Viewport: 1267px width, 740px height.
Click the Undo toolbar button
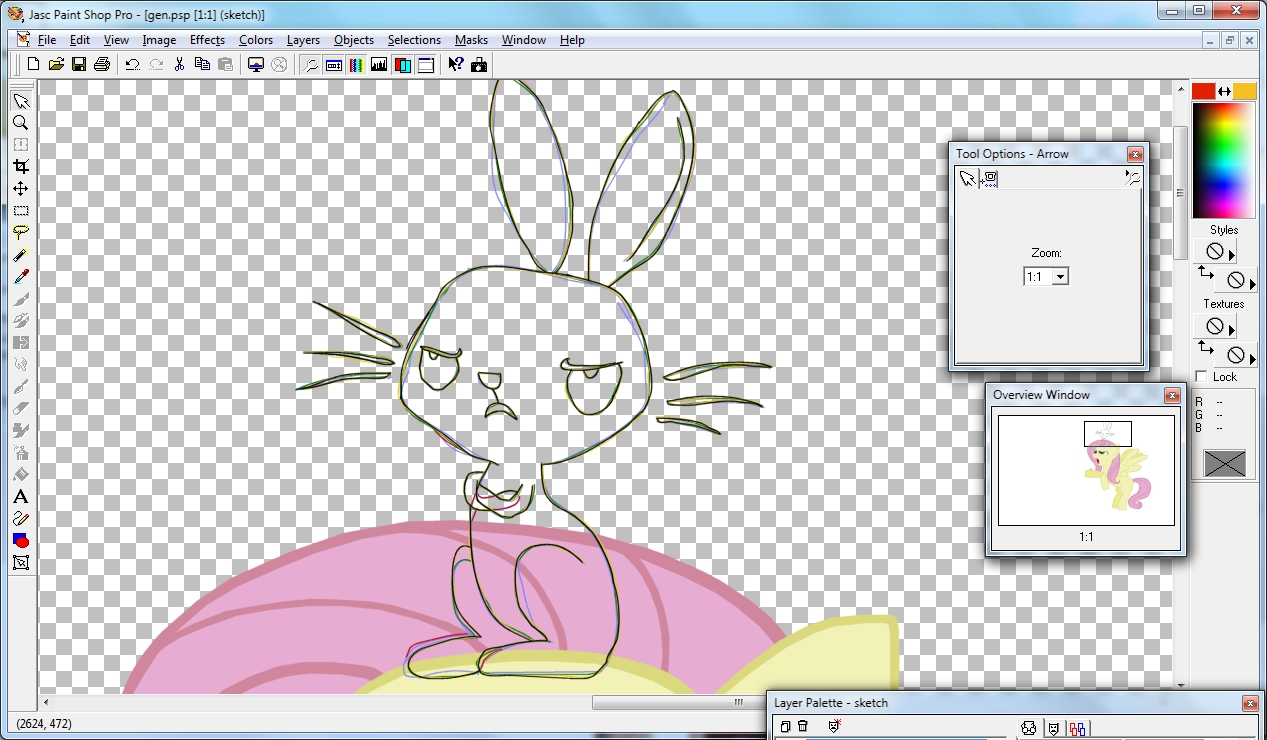(132, 65)
